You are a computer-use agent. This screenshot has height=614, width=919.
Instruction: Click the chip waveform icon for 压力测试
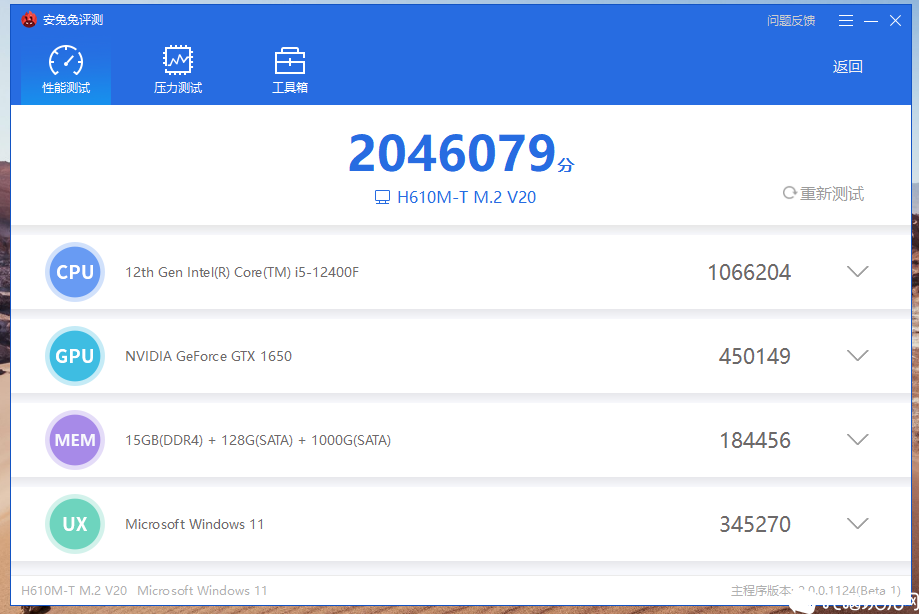click(178, 60)
